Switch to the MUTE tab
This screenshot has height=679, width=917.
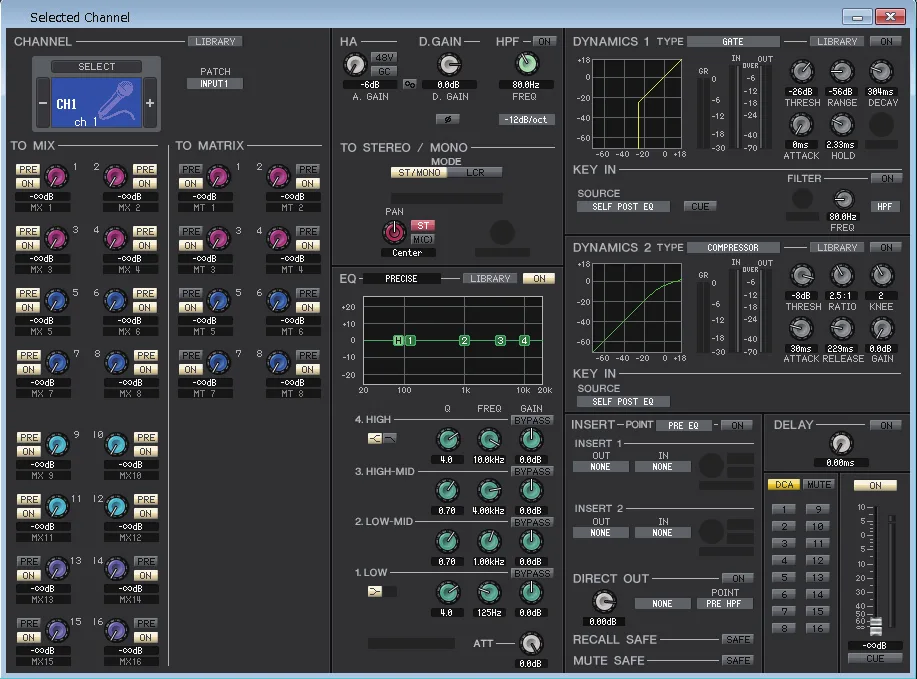tap(819, 485)
